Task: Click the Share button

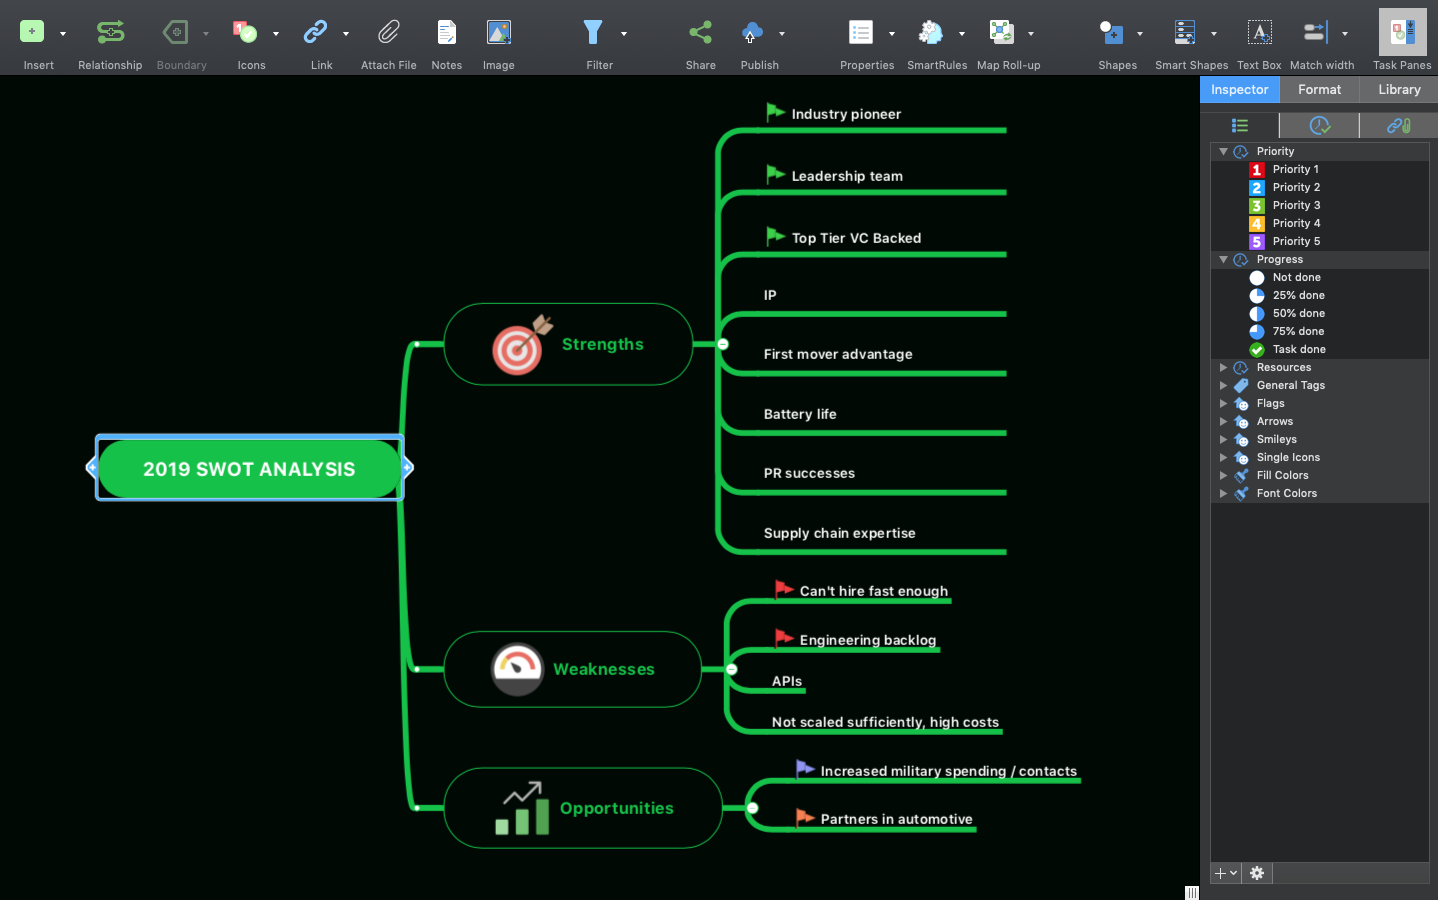Action: (x=700, y=31)
